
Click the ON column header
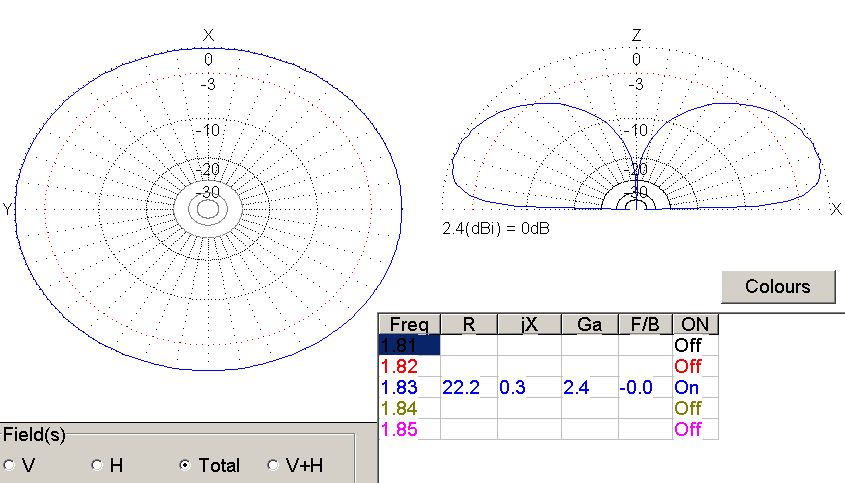click(695, 324)
